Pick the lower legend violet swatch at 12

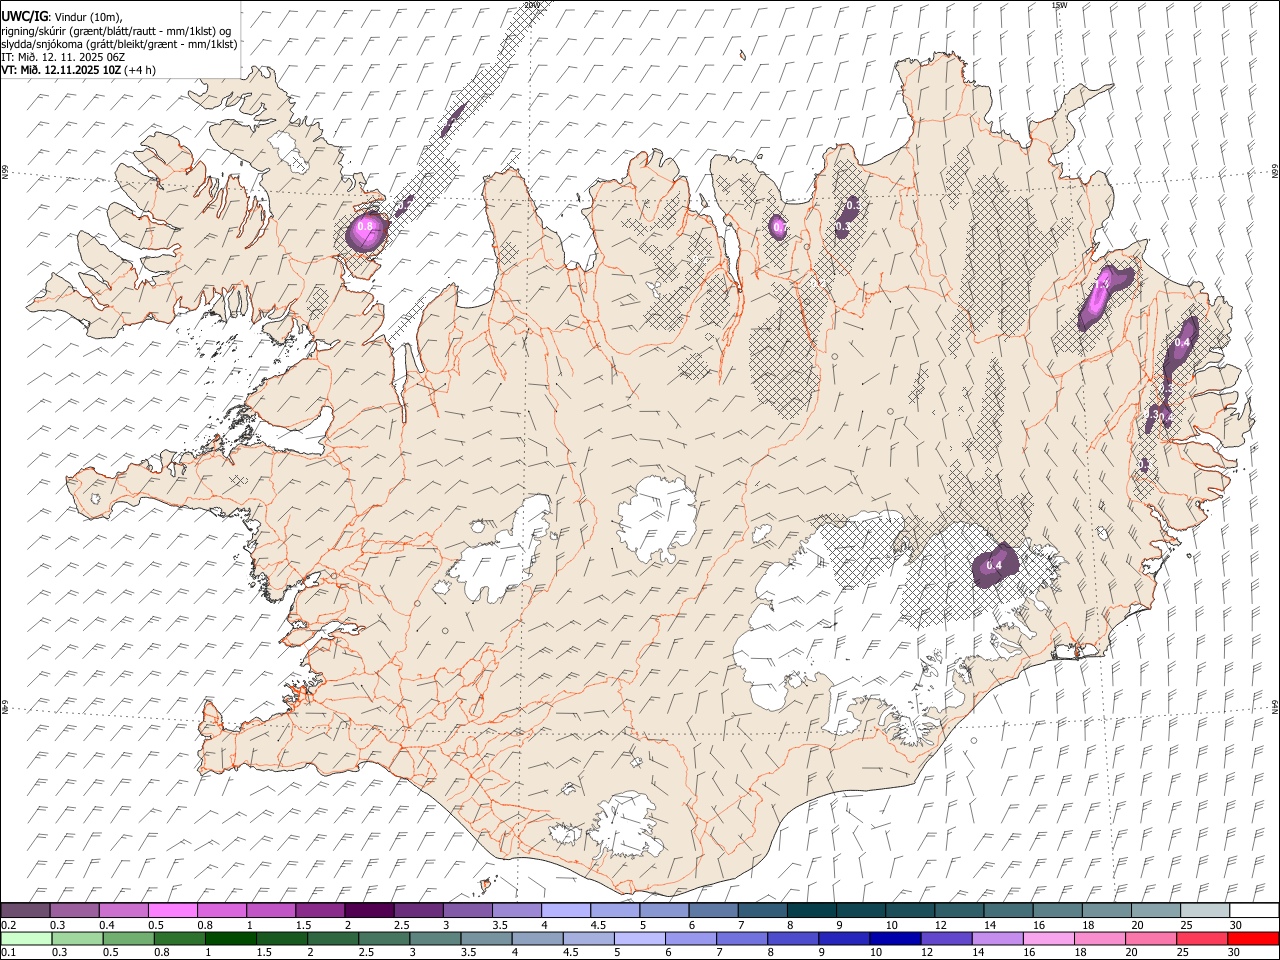[946, 938]
